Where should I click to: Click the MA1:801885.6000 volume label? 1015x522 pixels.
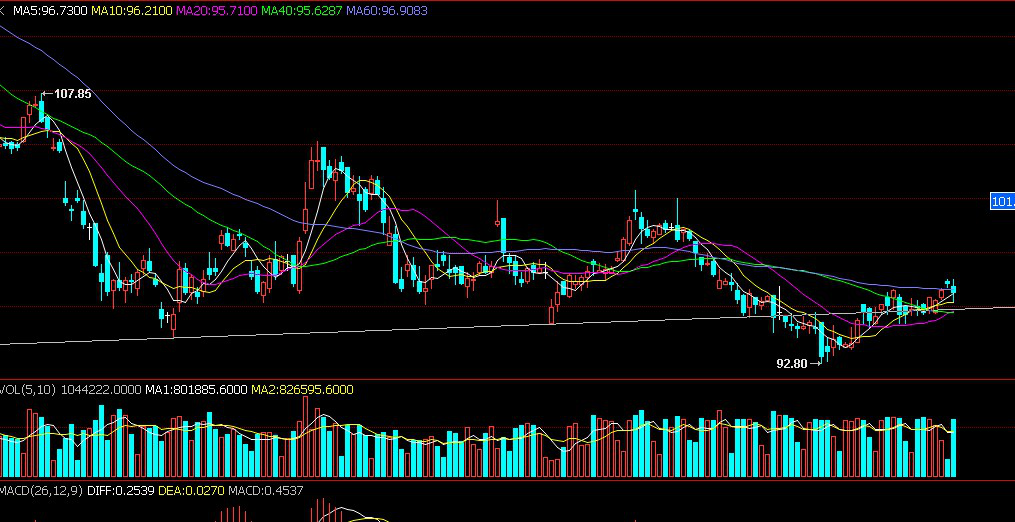[196, 389]
